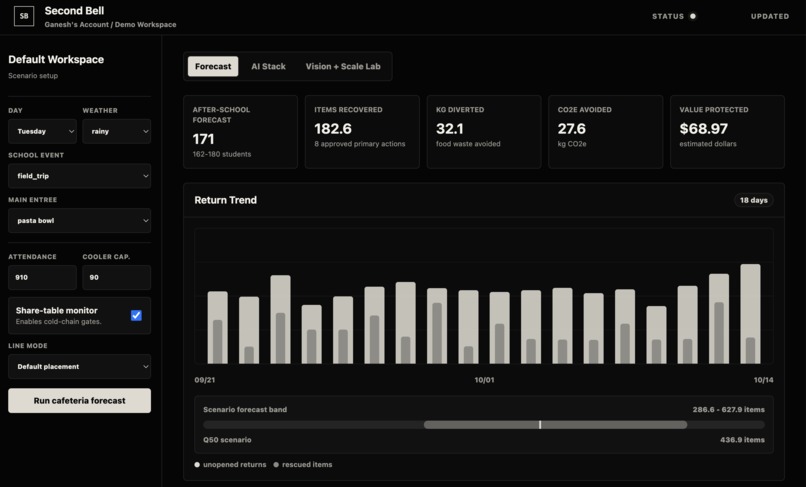Click the After-School Forecast card value 171
The height and width of the screenshot is (487, 806).
[x=204, y=139]
